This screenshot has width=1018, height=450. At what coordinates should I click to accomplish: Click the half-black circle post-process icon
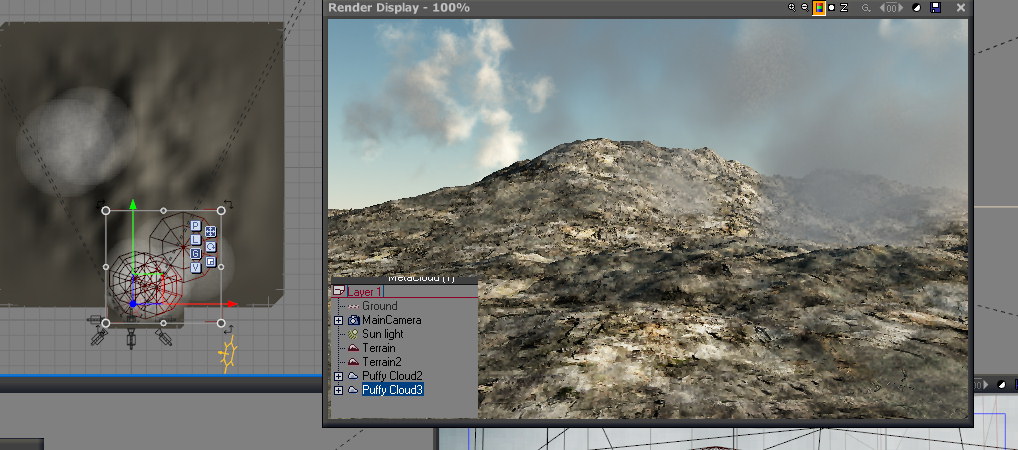918,8
